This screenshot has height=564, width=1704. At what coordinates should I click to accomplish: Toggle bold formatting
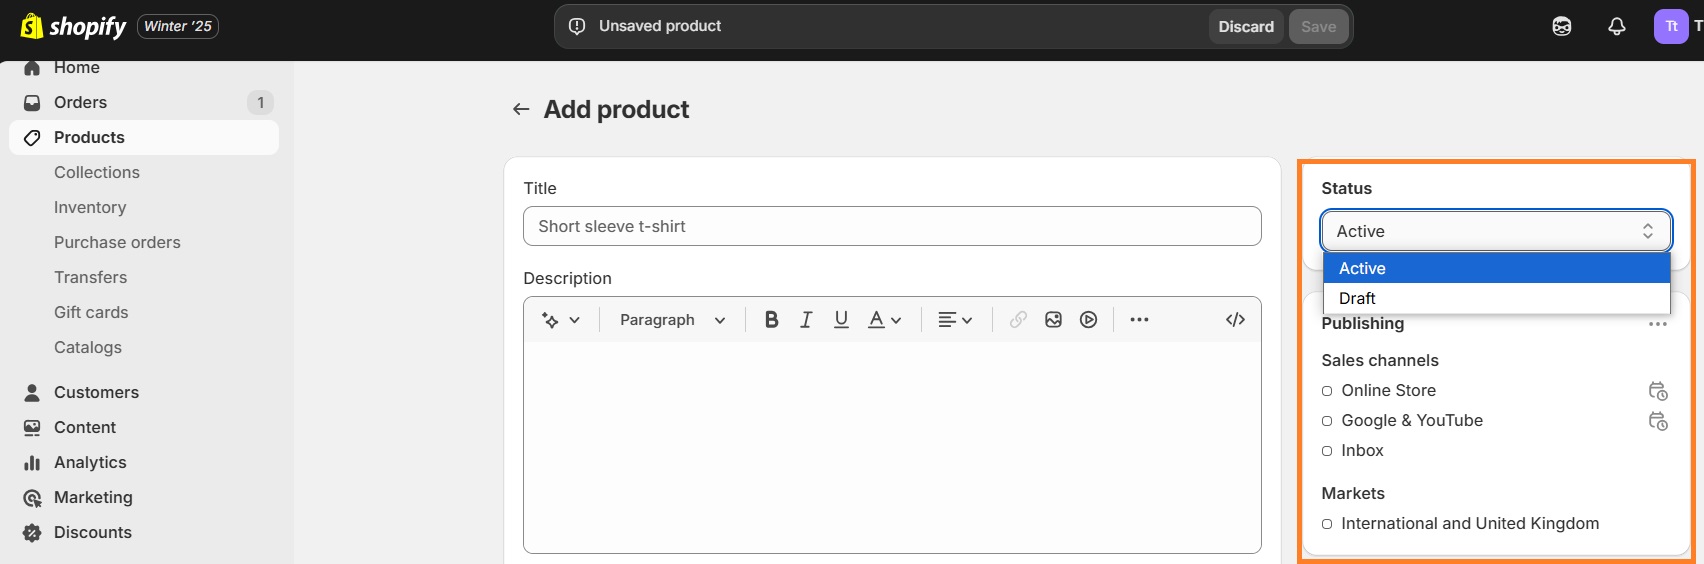[771, 320]
